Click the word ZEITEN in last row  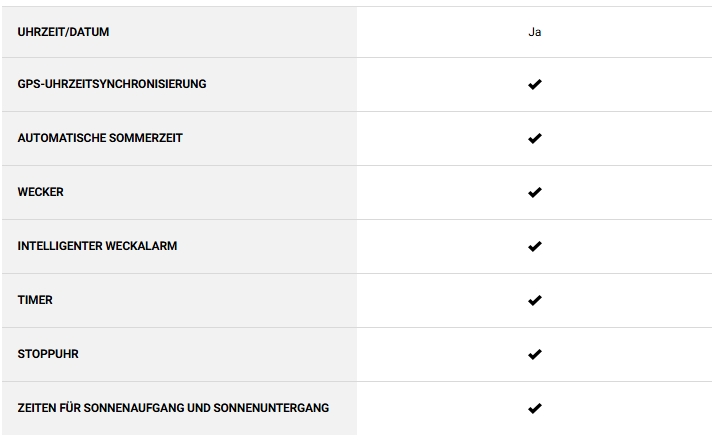pyautogui.click(x=39, y=408)
